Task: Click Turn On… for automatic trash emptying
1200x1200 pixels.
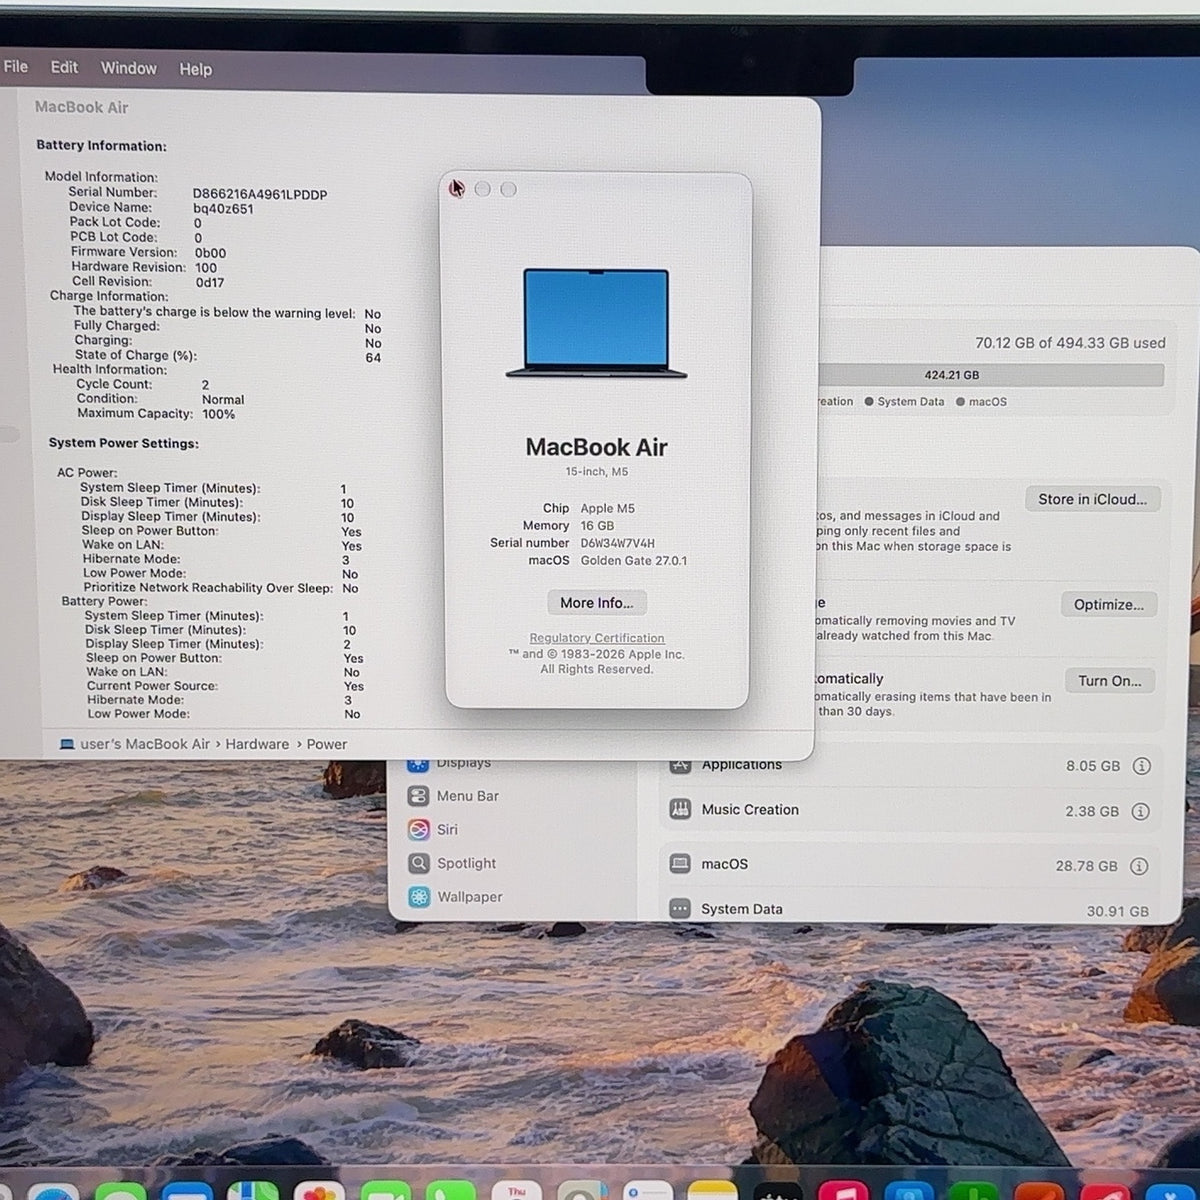Action: click(x=1110, y=681)
